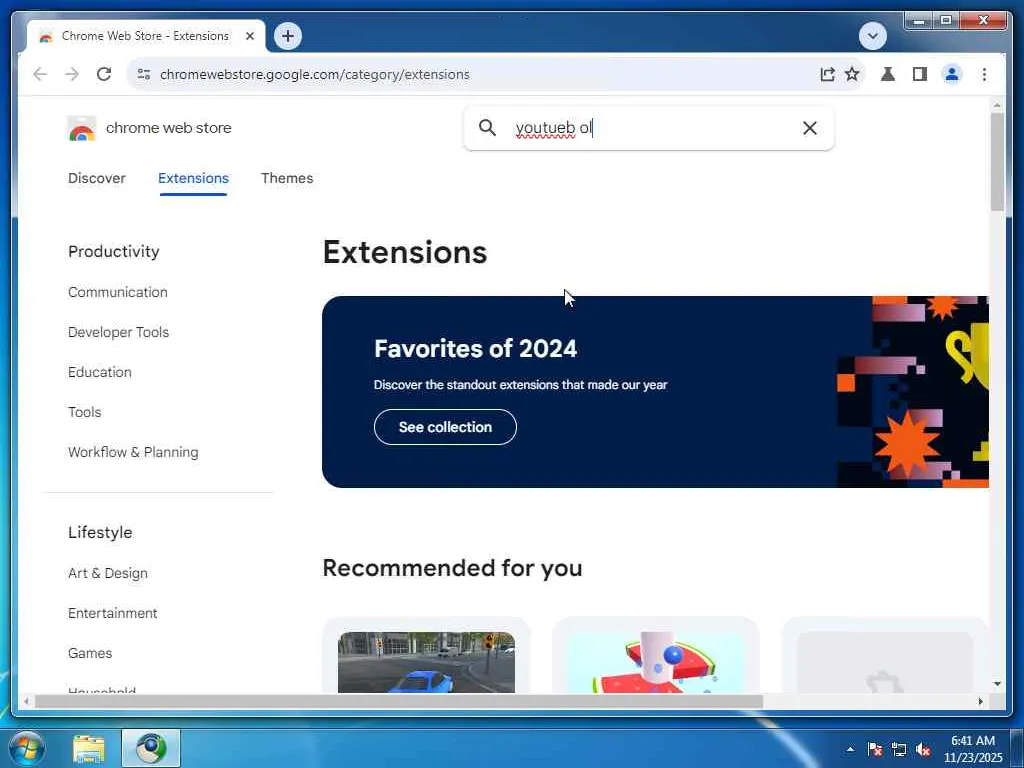This screenshot has height=768, width=1024.
Task: Show hidden system tray icons
Action: click(x=850, y=749)
